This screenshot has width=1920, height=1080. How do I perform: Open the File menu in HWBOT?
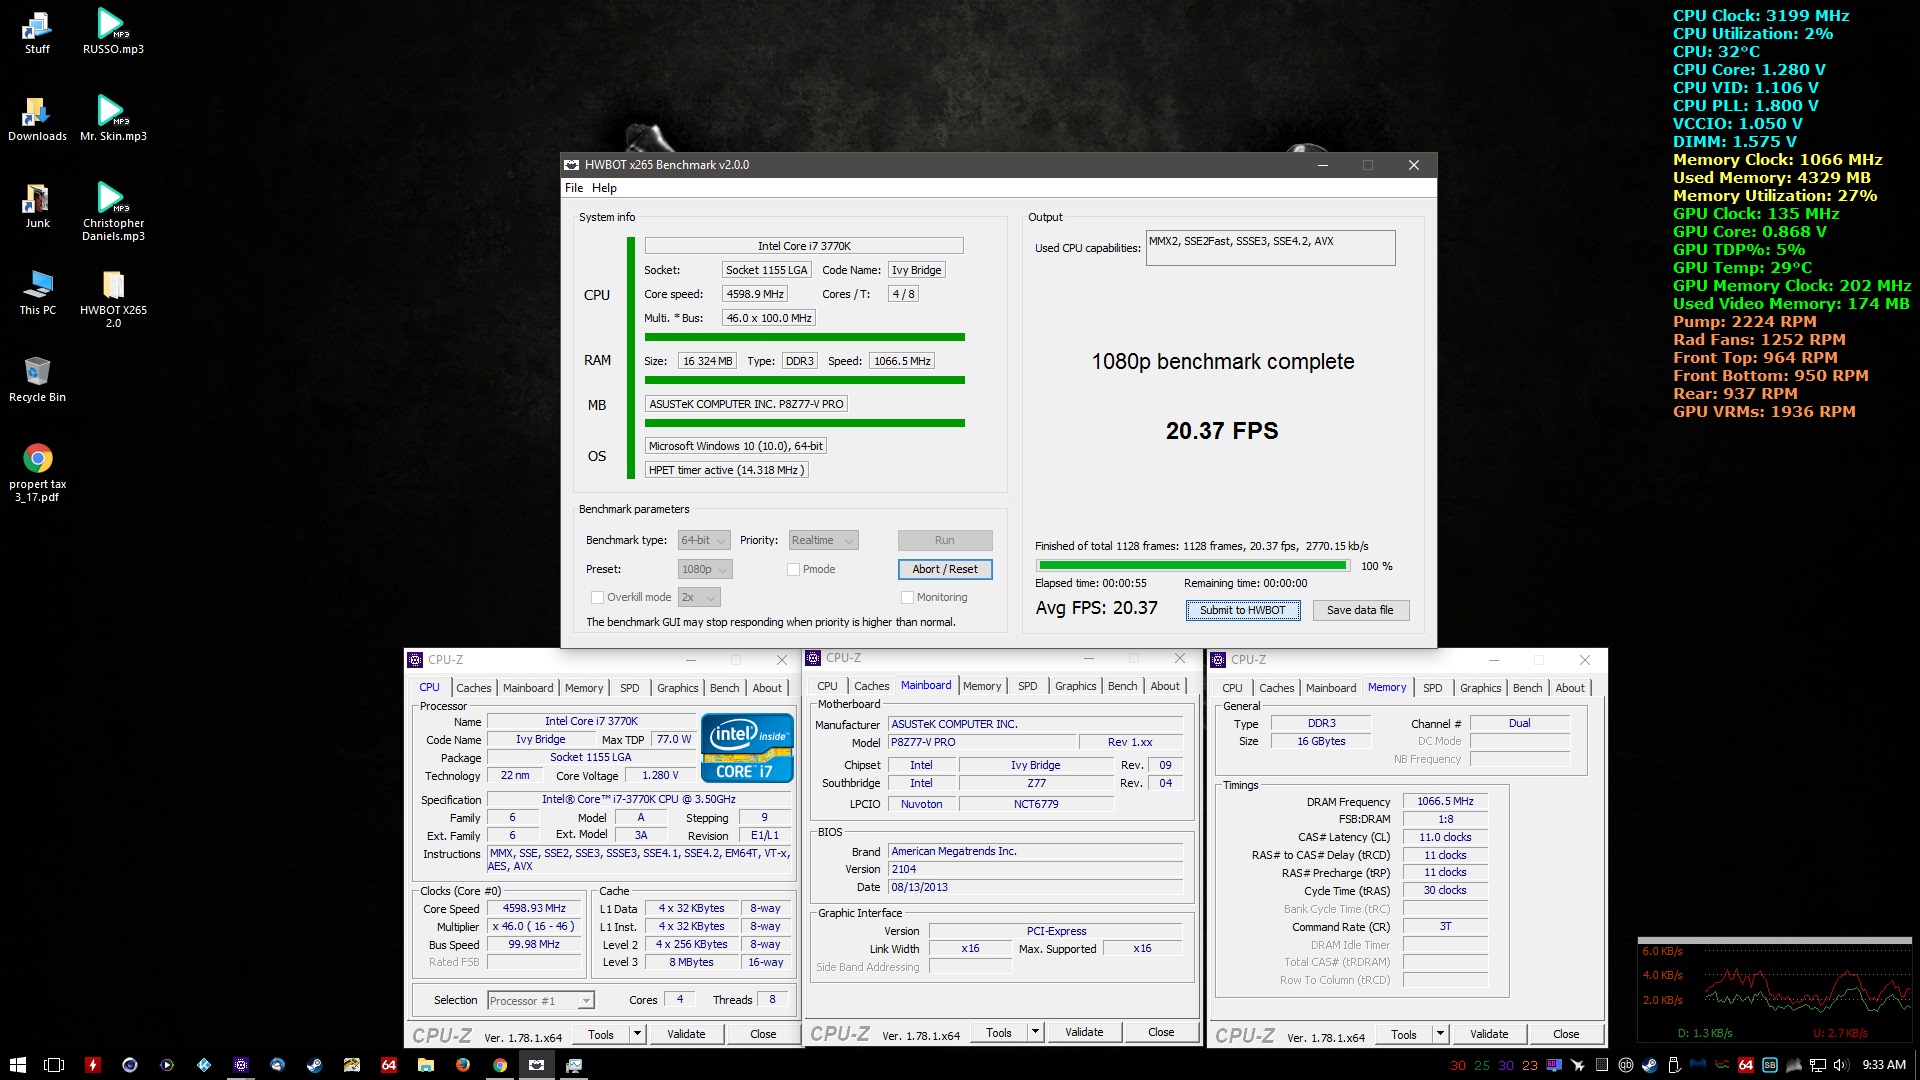click(574, 188)
